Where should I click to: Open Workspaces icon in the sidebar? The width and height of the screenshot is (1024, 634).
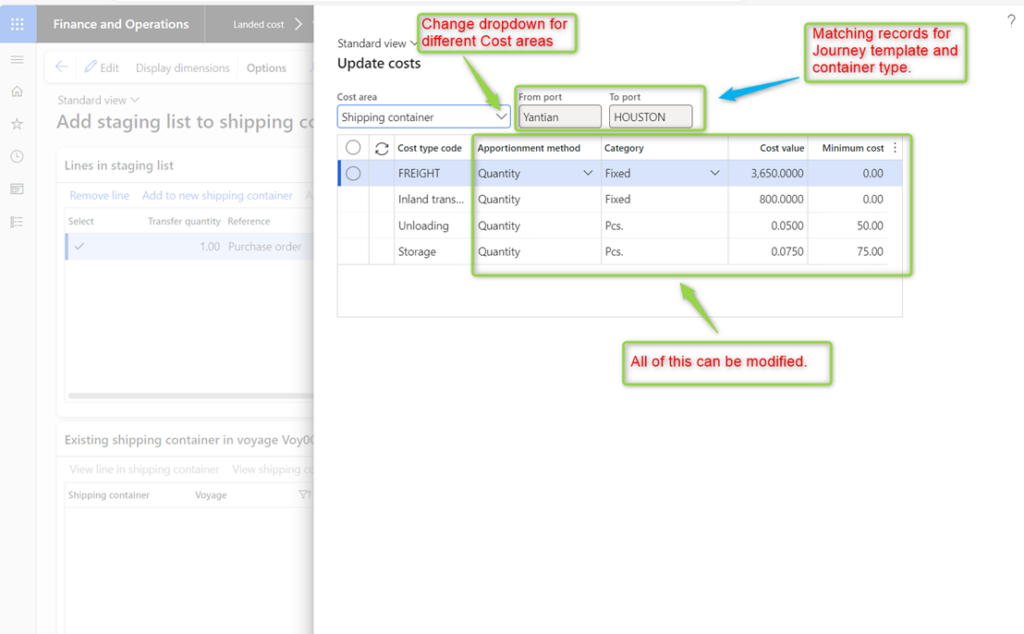pyautogui.click(x=17, y=189)
